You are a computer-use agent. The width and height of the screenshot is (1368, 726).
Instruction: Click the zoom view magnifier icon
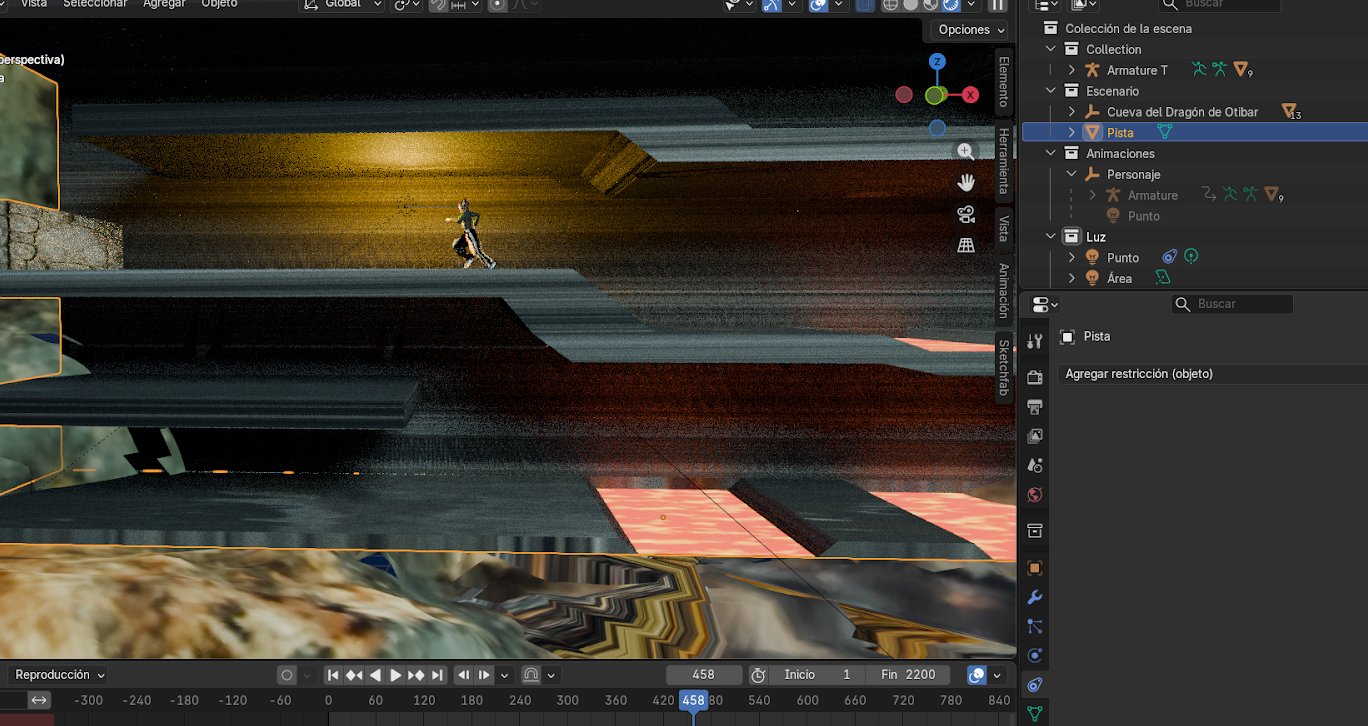coord(966,152)
